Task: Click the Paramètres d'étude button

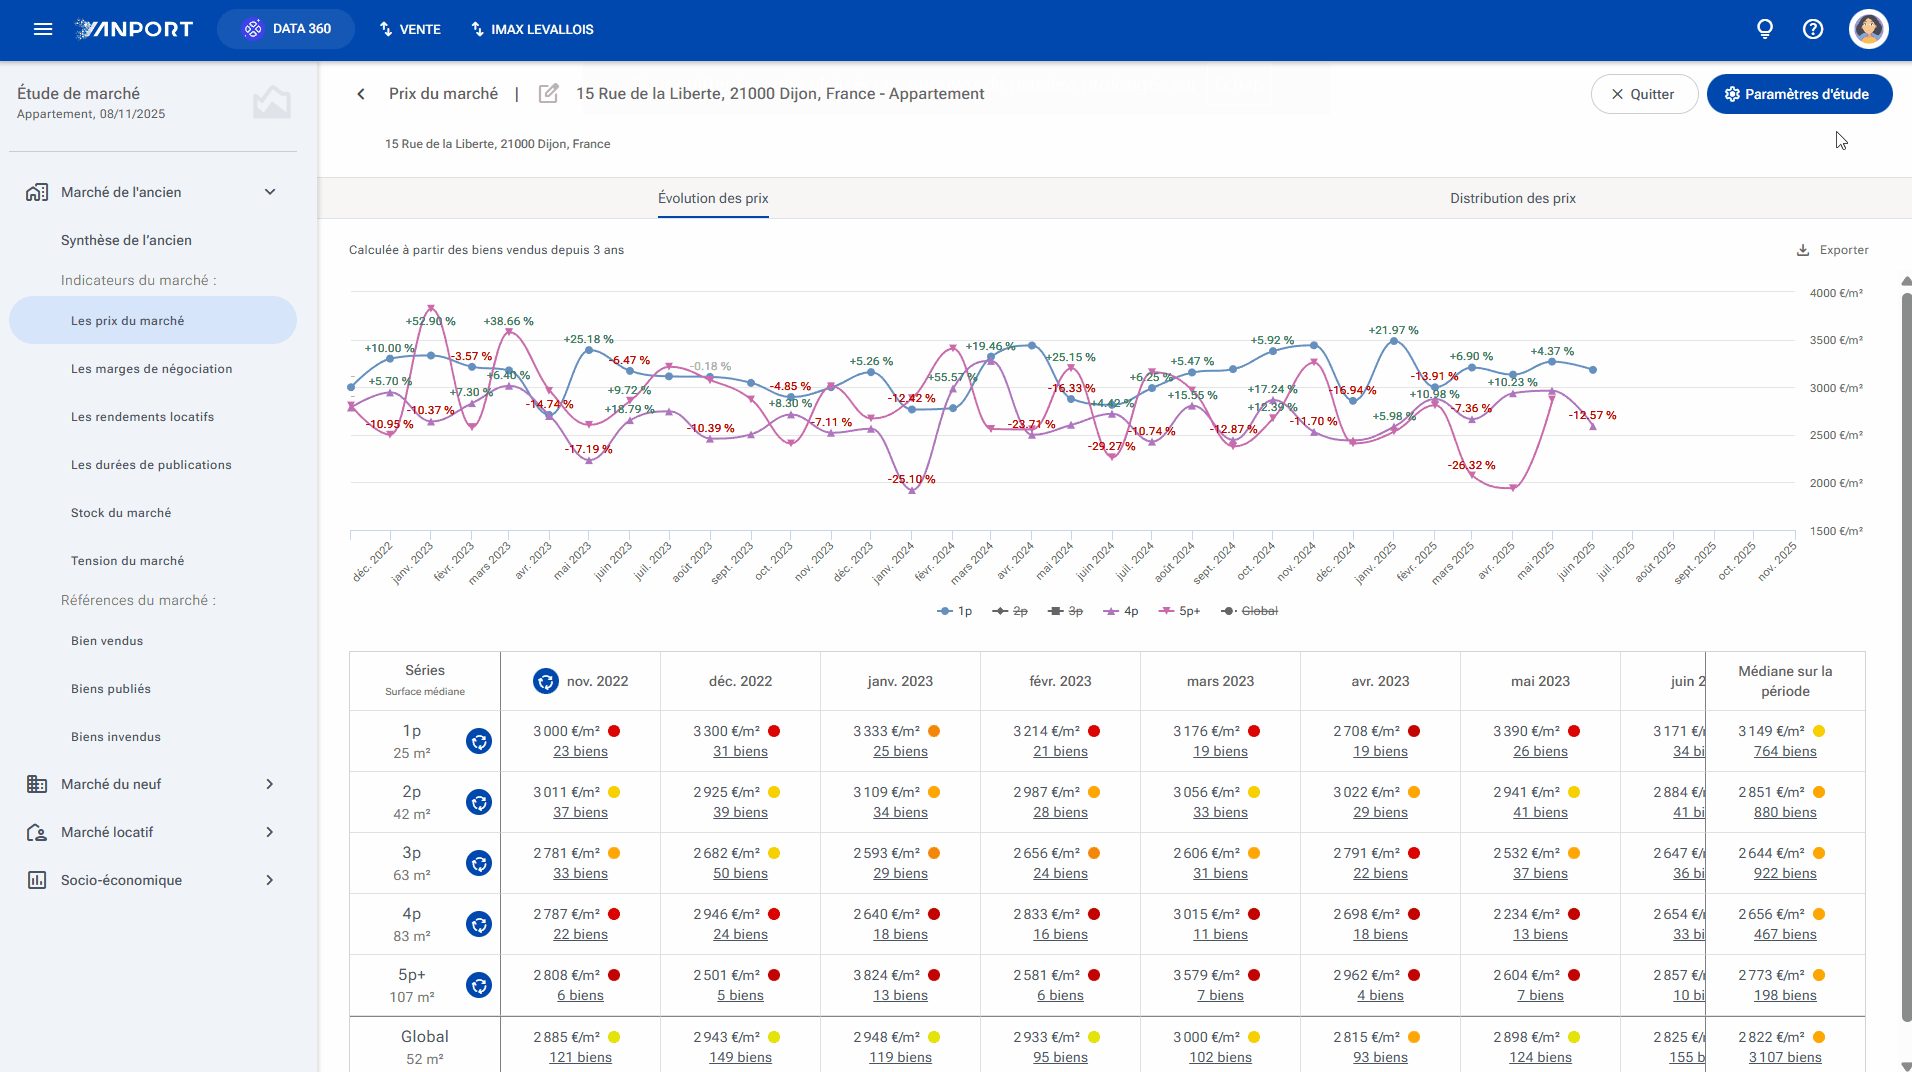Action: (x=1799, y=94)
